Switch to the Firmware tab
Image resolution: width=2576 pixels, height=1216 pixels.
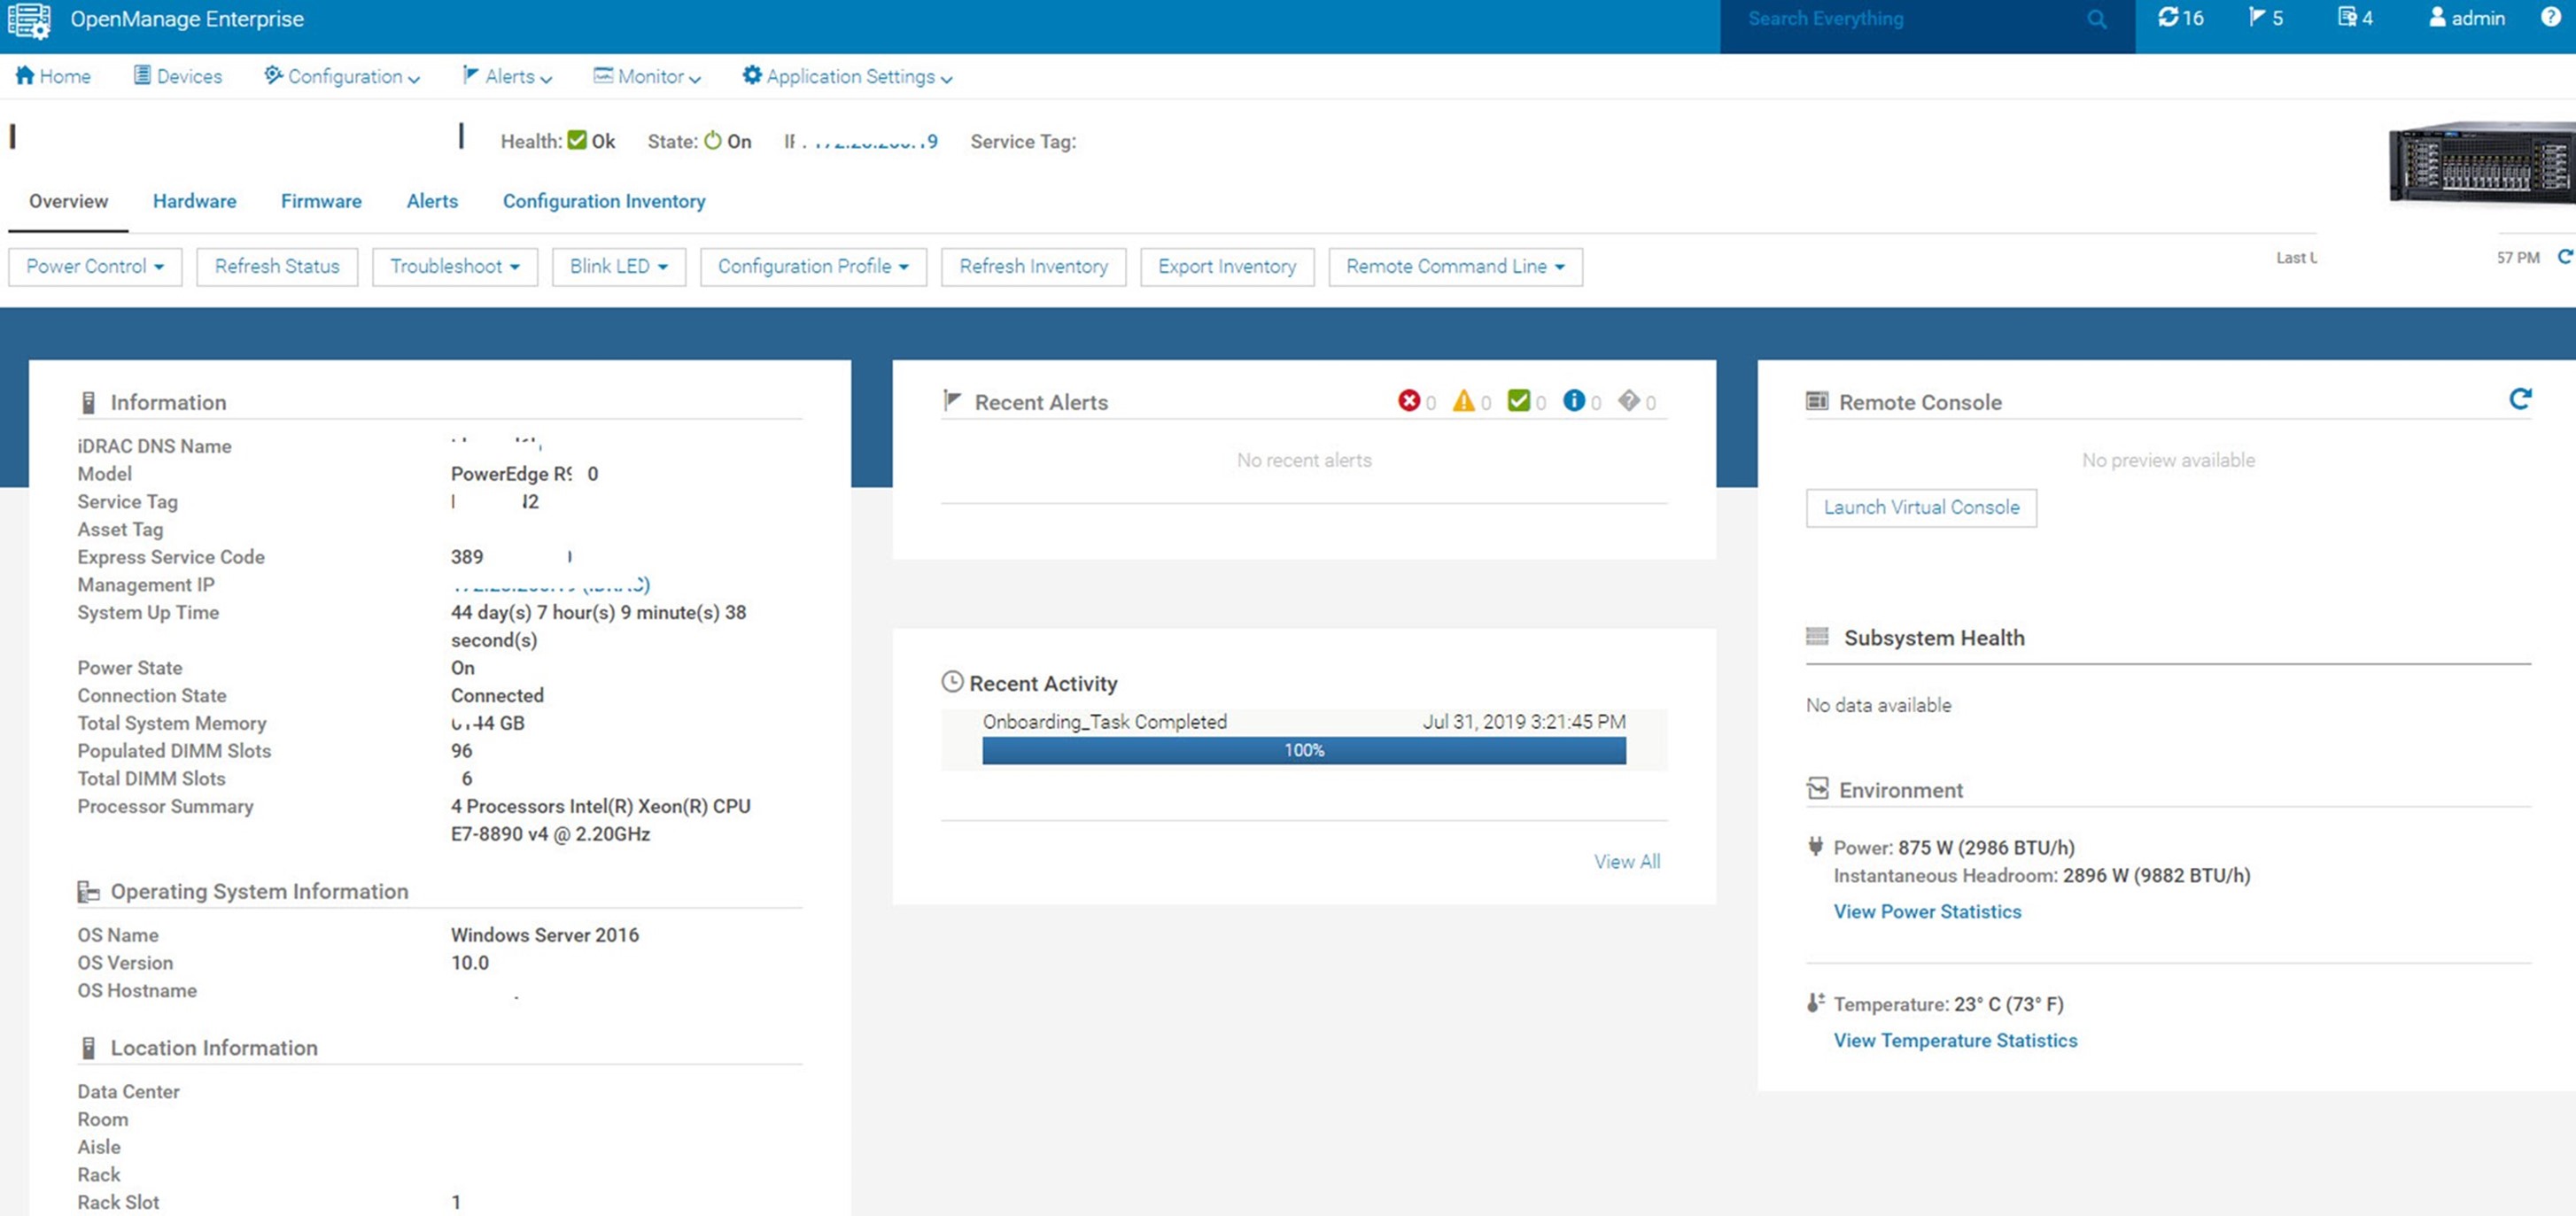(x=321, y=201)
